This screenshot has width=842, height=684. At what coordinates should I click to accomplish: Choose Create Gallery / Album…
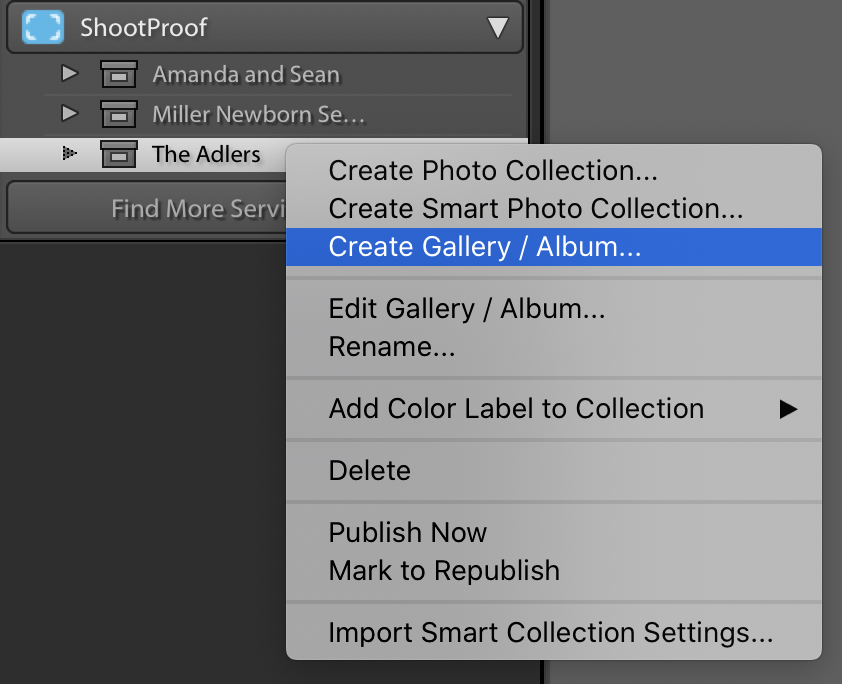(x=554, y=247)
